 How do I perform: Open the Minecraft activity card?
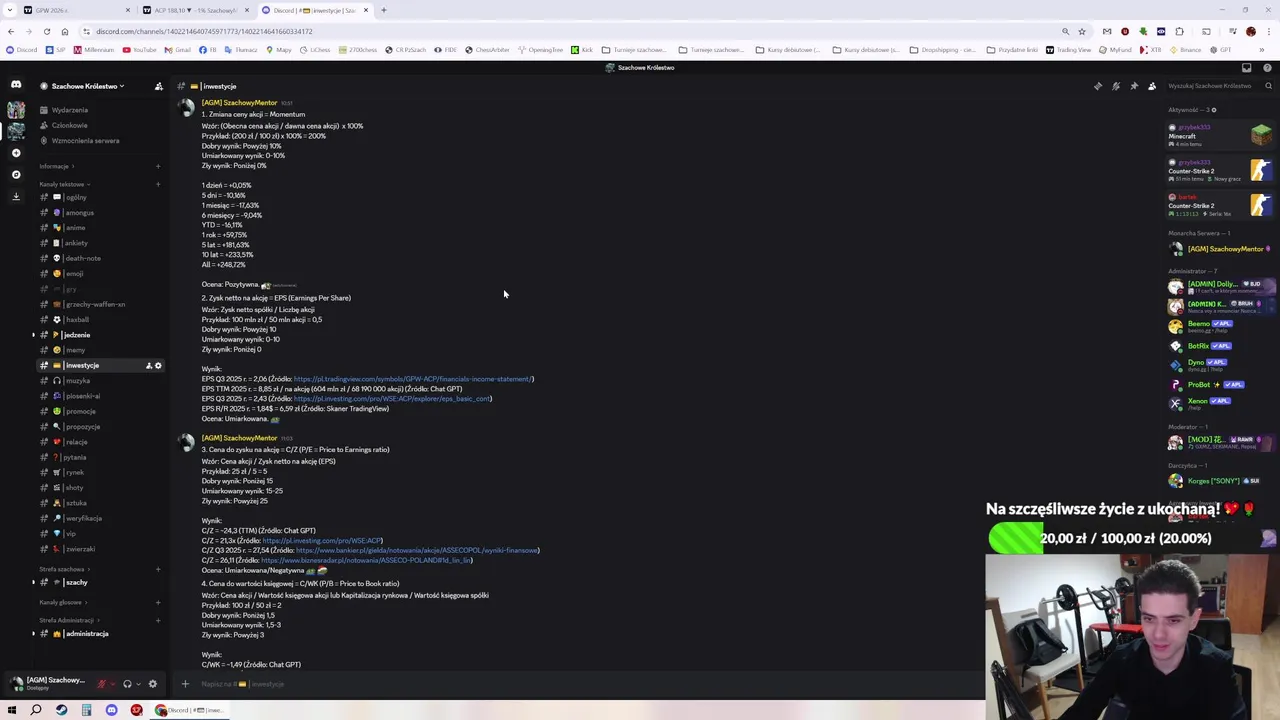(1220, 135)
